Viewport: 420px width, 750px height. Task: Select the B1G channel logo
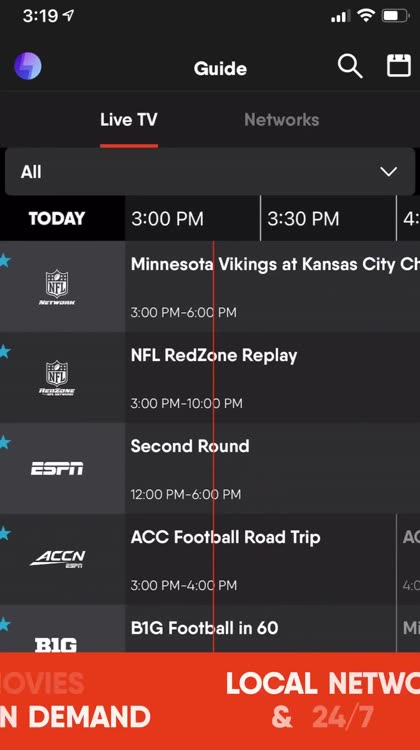tap(56, 645)
